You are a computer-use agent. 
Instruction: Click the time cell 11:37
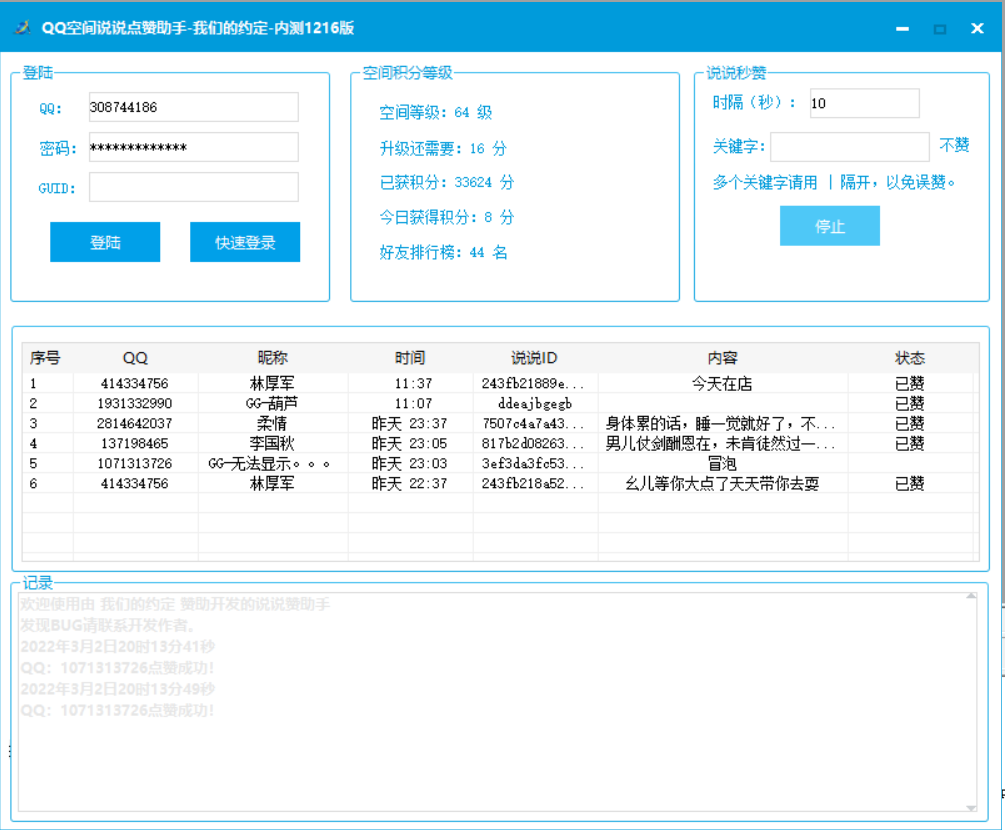point(413,383)
